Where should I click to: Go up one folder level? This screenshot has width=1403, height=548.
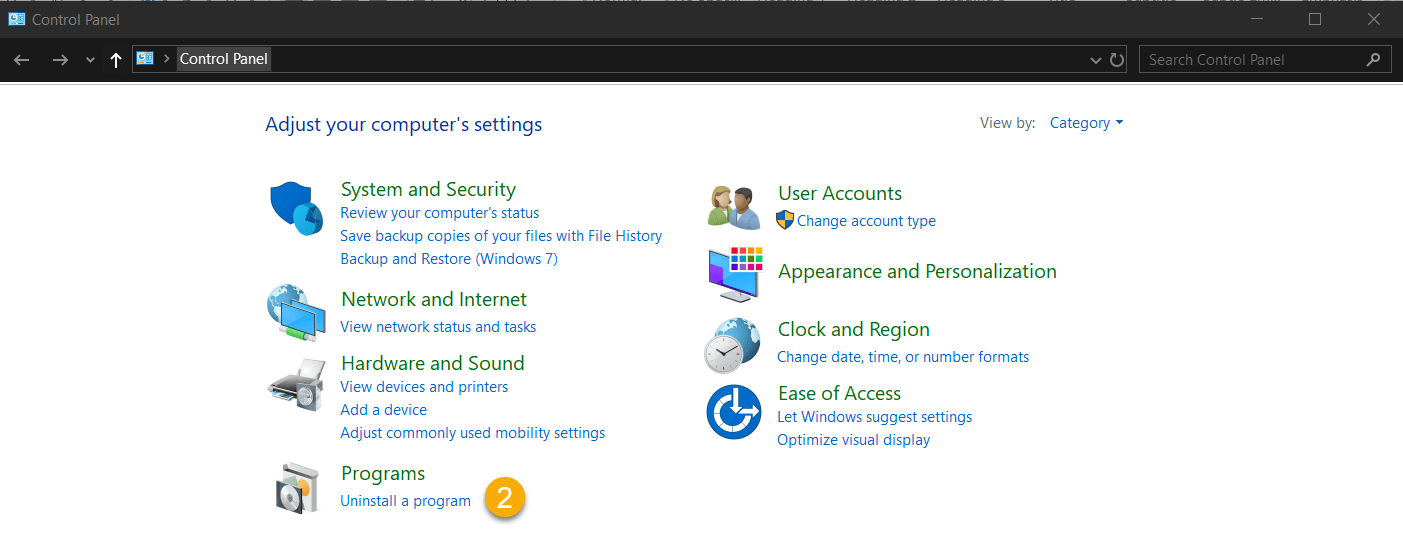point(116,60)
